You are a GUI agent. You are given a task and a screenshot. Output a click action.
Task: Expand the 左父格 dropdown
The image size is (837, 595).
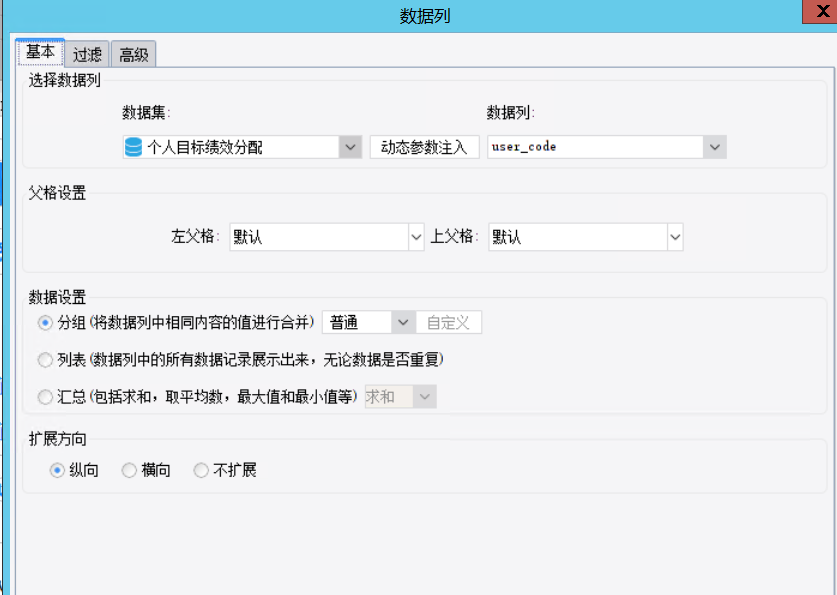[416, 237]
